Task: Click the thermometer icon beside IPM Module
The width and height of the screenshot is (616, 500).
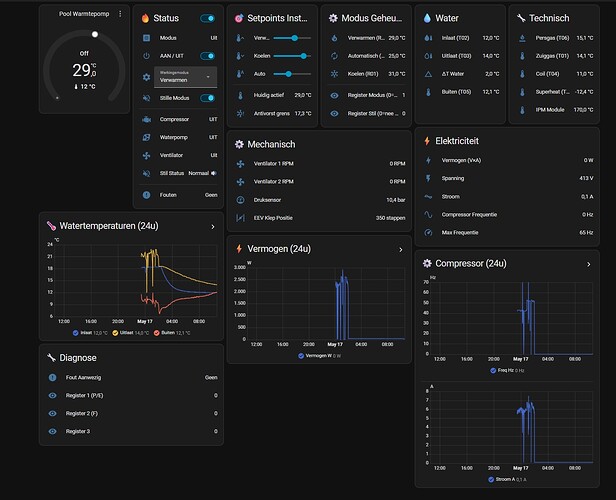Action: (x=522, y=110)
